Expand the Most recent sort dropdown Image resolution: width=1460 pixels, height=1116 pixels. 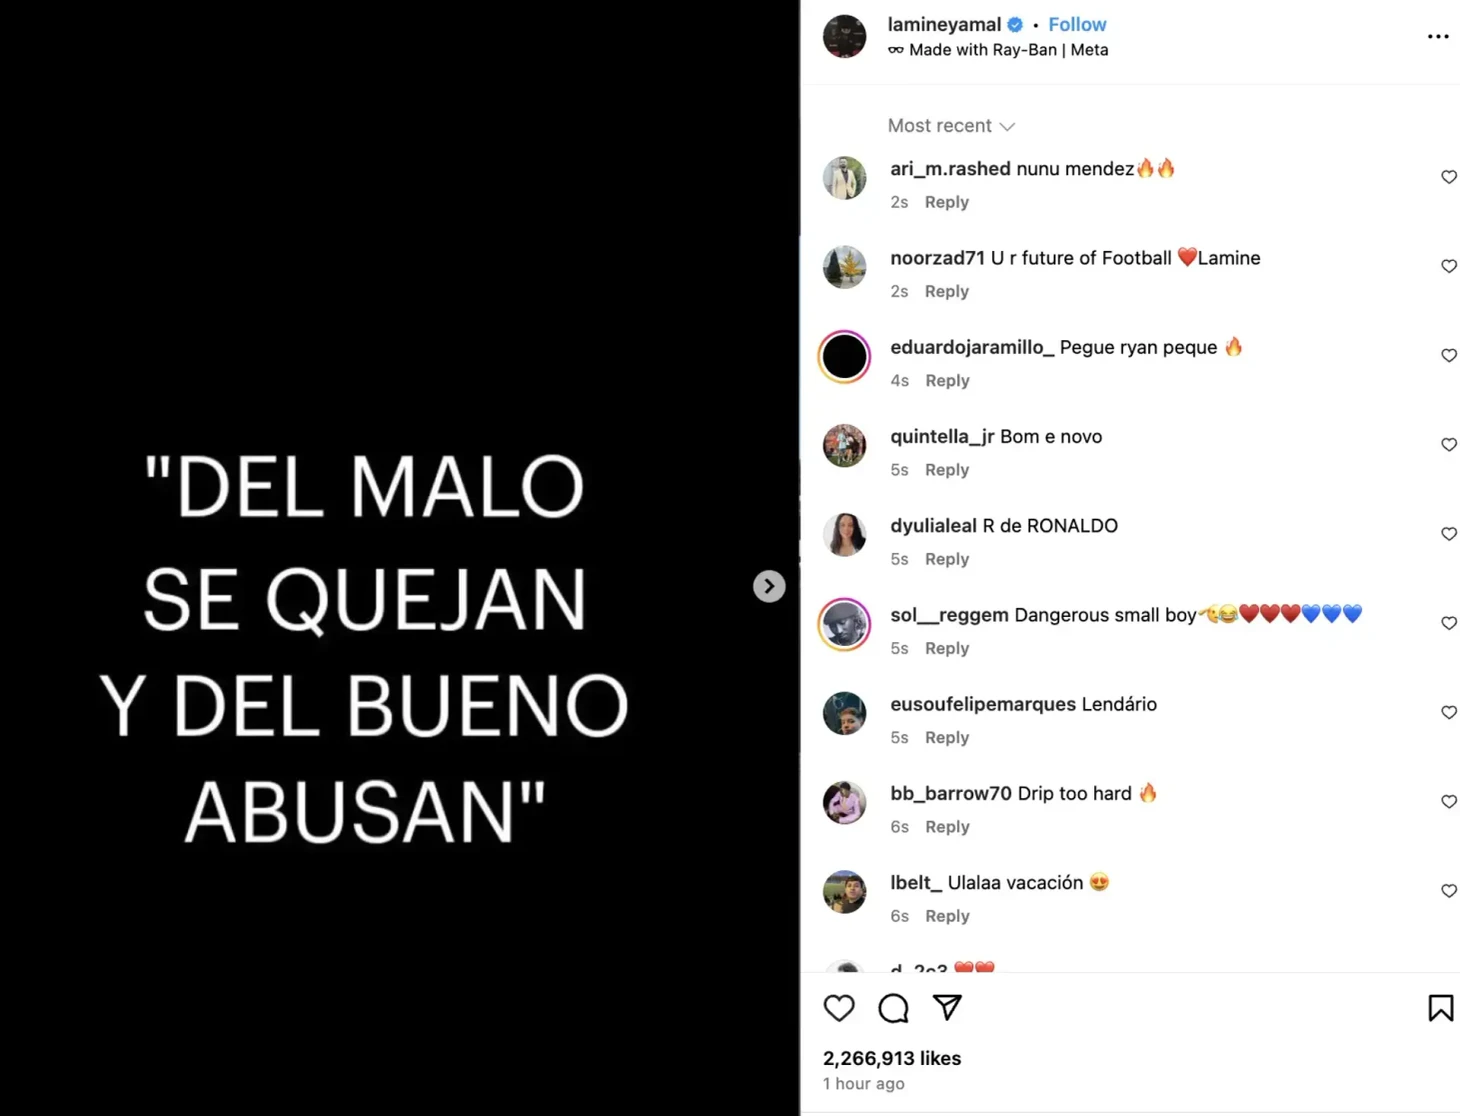pyautogui.click(x=951, y=126)
